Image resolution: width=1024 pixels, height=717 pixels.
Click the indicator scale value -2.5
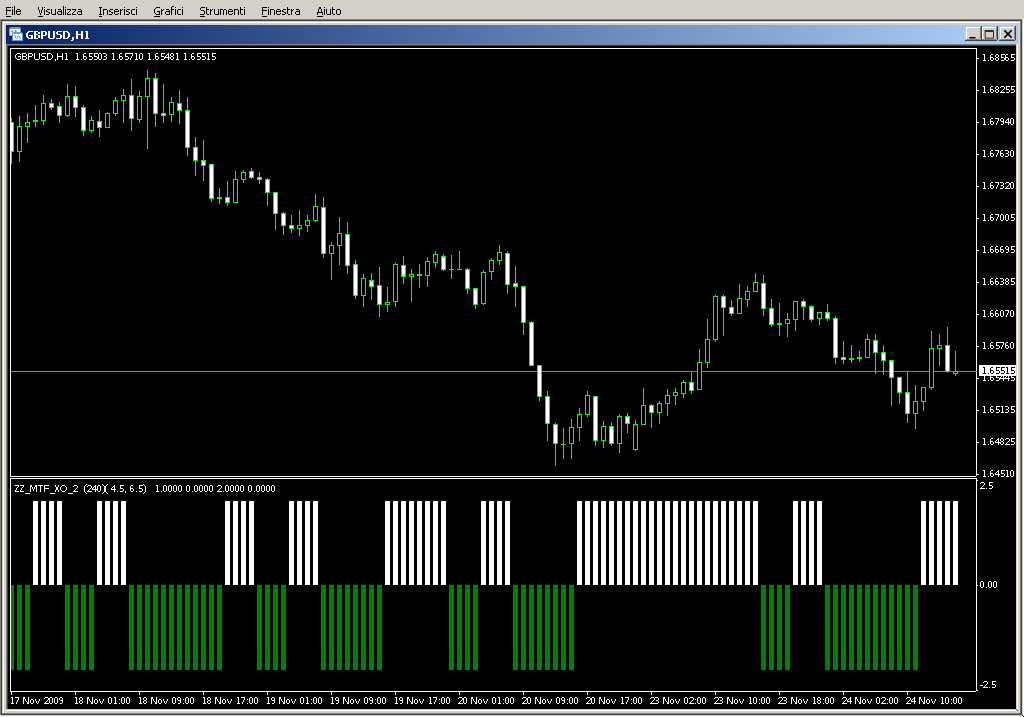tap(987, 684)
